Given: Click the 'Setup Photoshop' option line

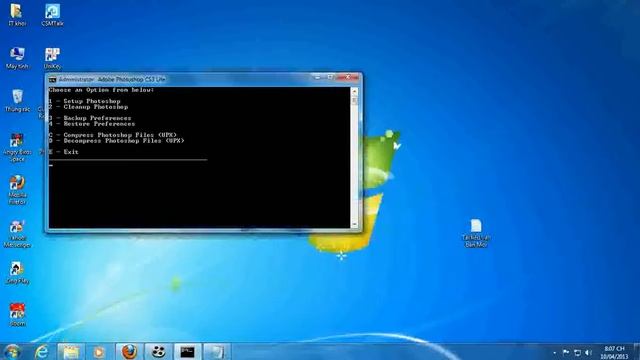Looking at the screenshot, I should (x=84, y=101).
